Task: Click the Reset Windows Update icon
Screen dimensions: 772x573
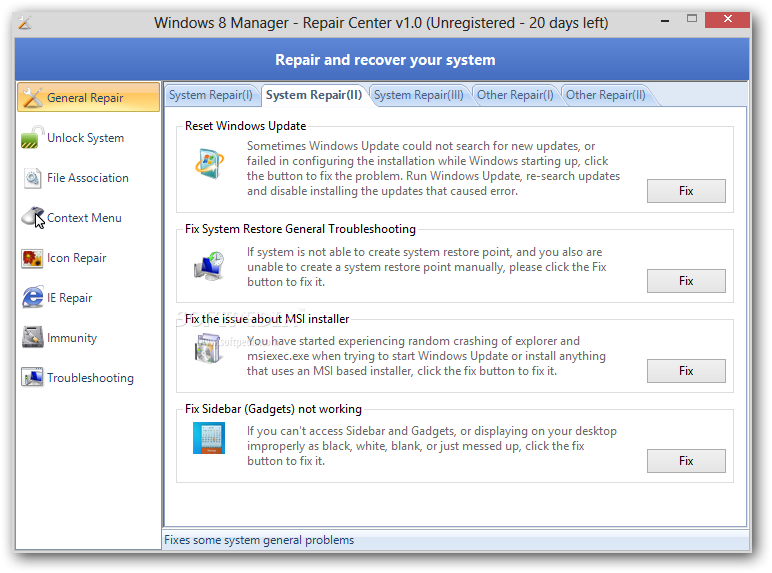Action: pos(209,163)
